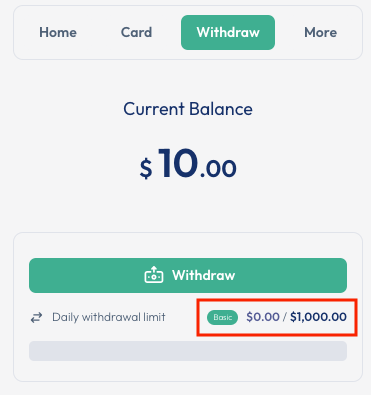Click the $1,000.00 limit amount
The width and height of the screenshot is (371, 395).
point(318,317)
